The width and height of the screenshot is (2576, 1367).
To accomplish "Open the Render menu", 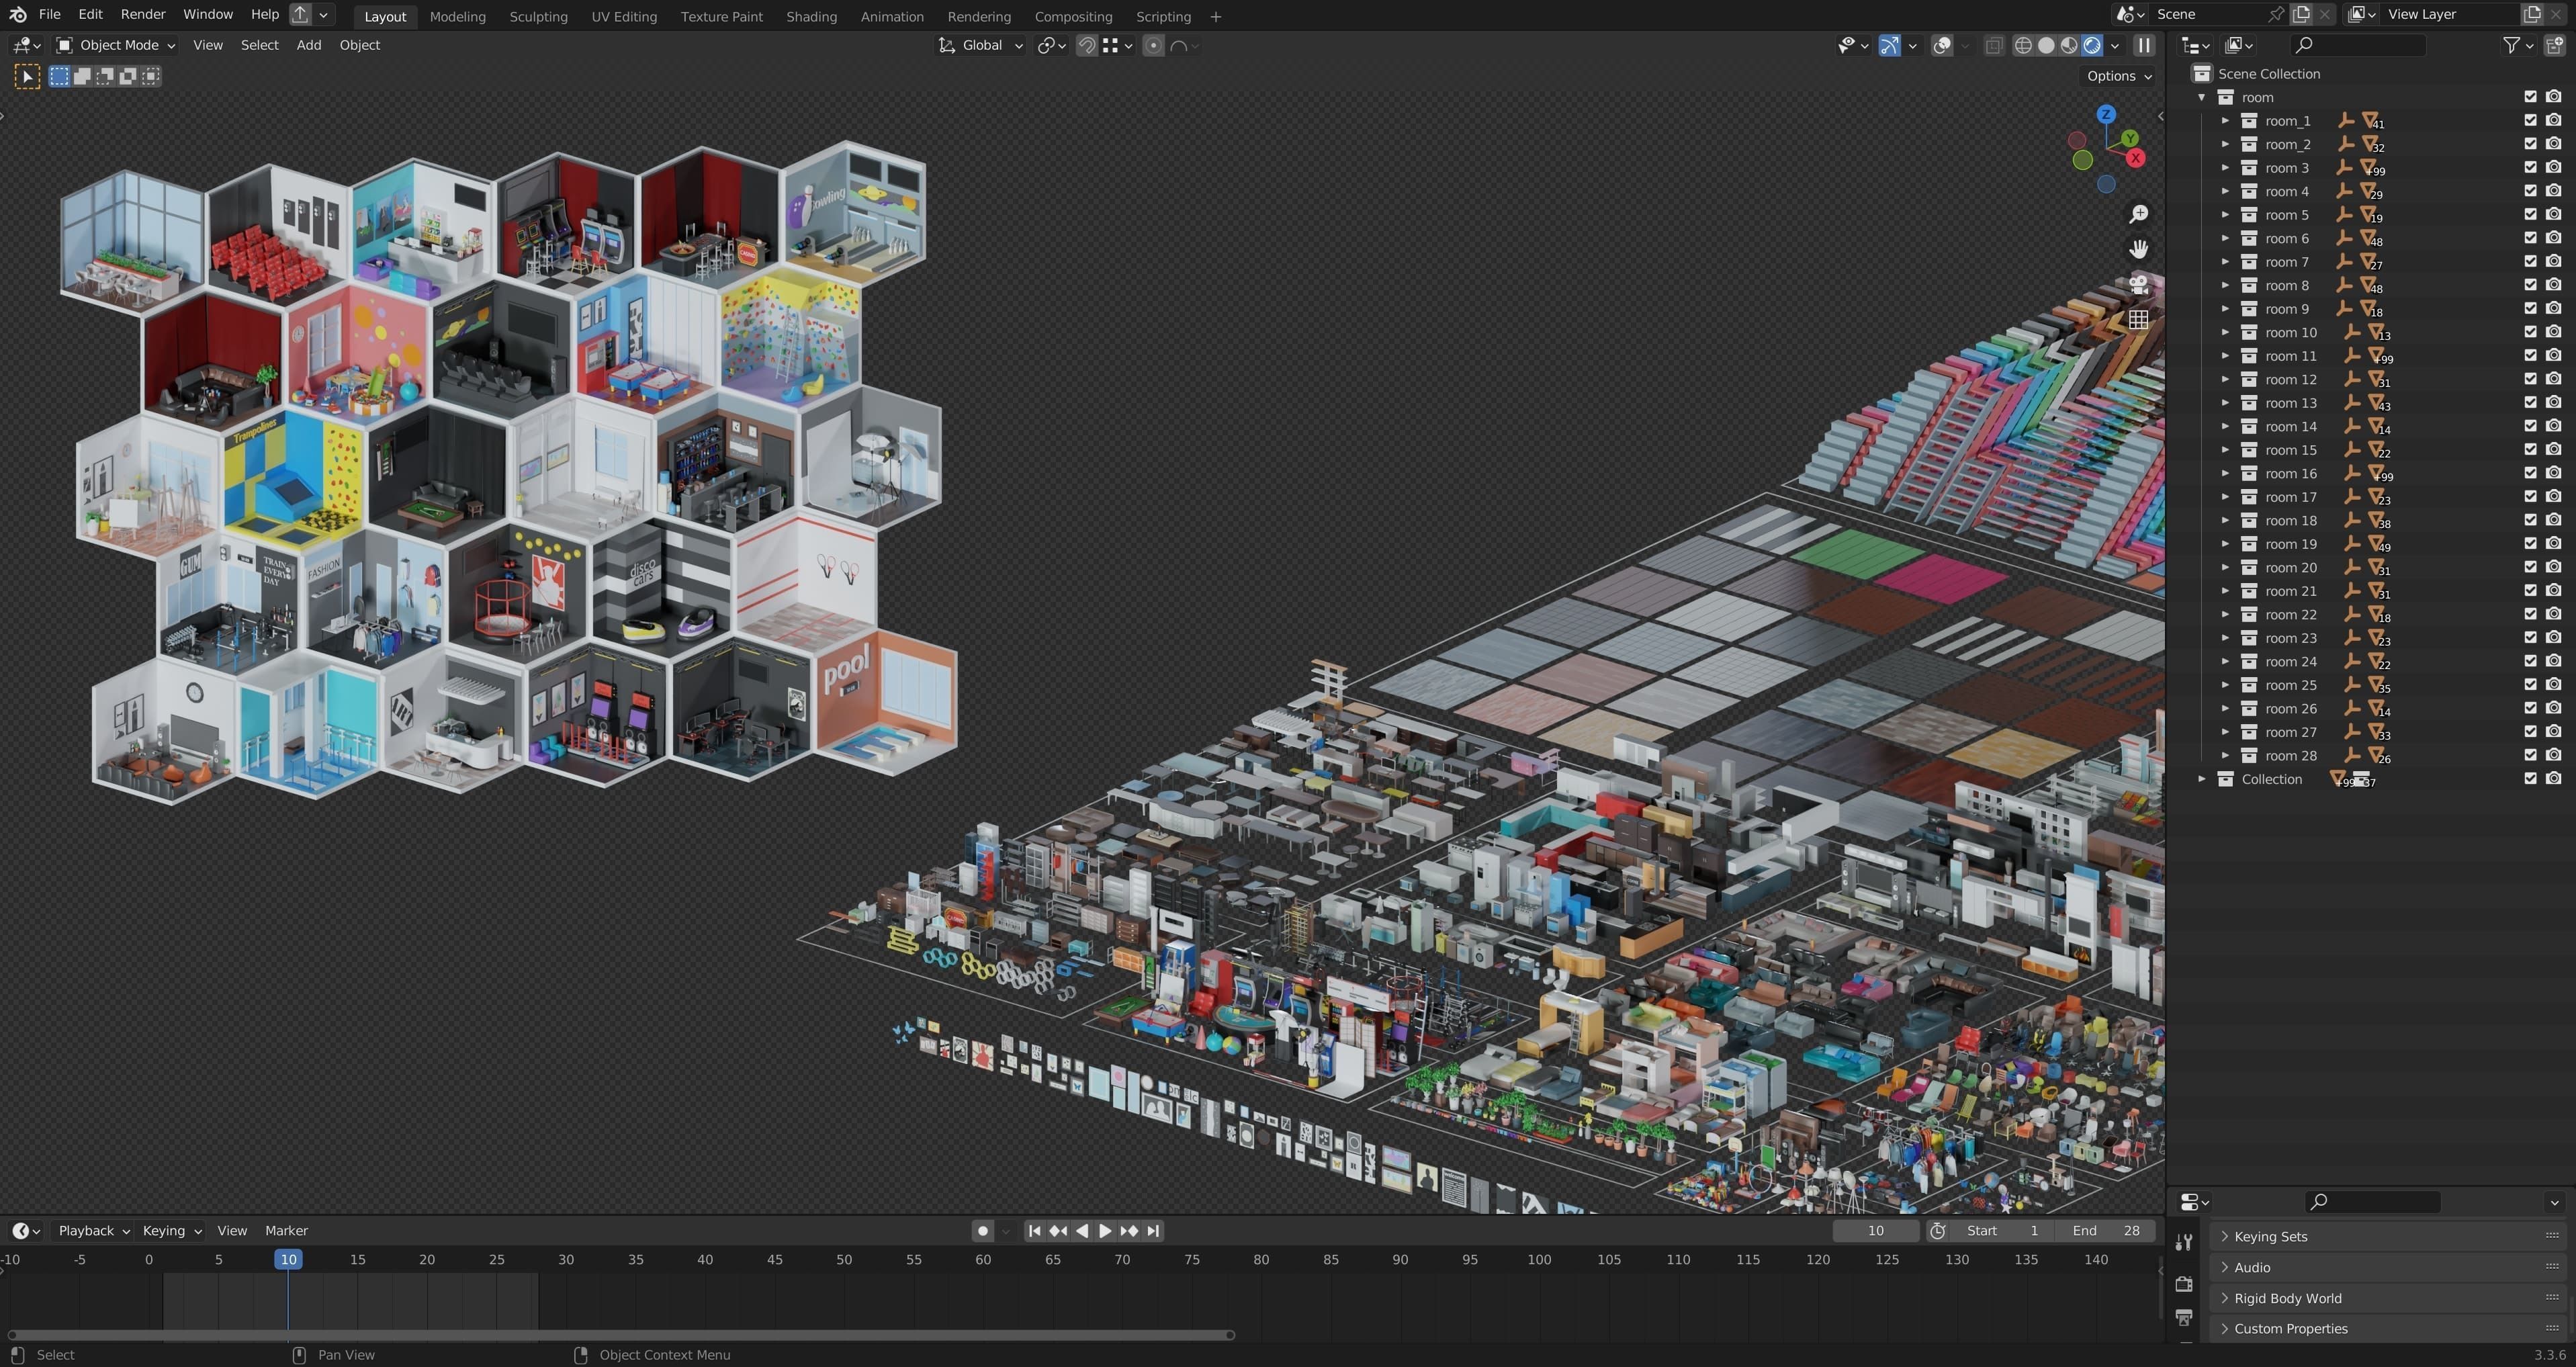I will point(143,14).
